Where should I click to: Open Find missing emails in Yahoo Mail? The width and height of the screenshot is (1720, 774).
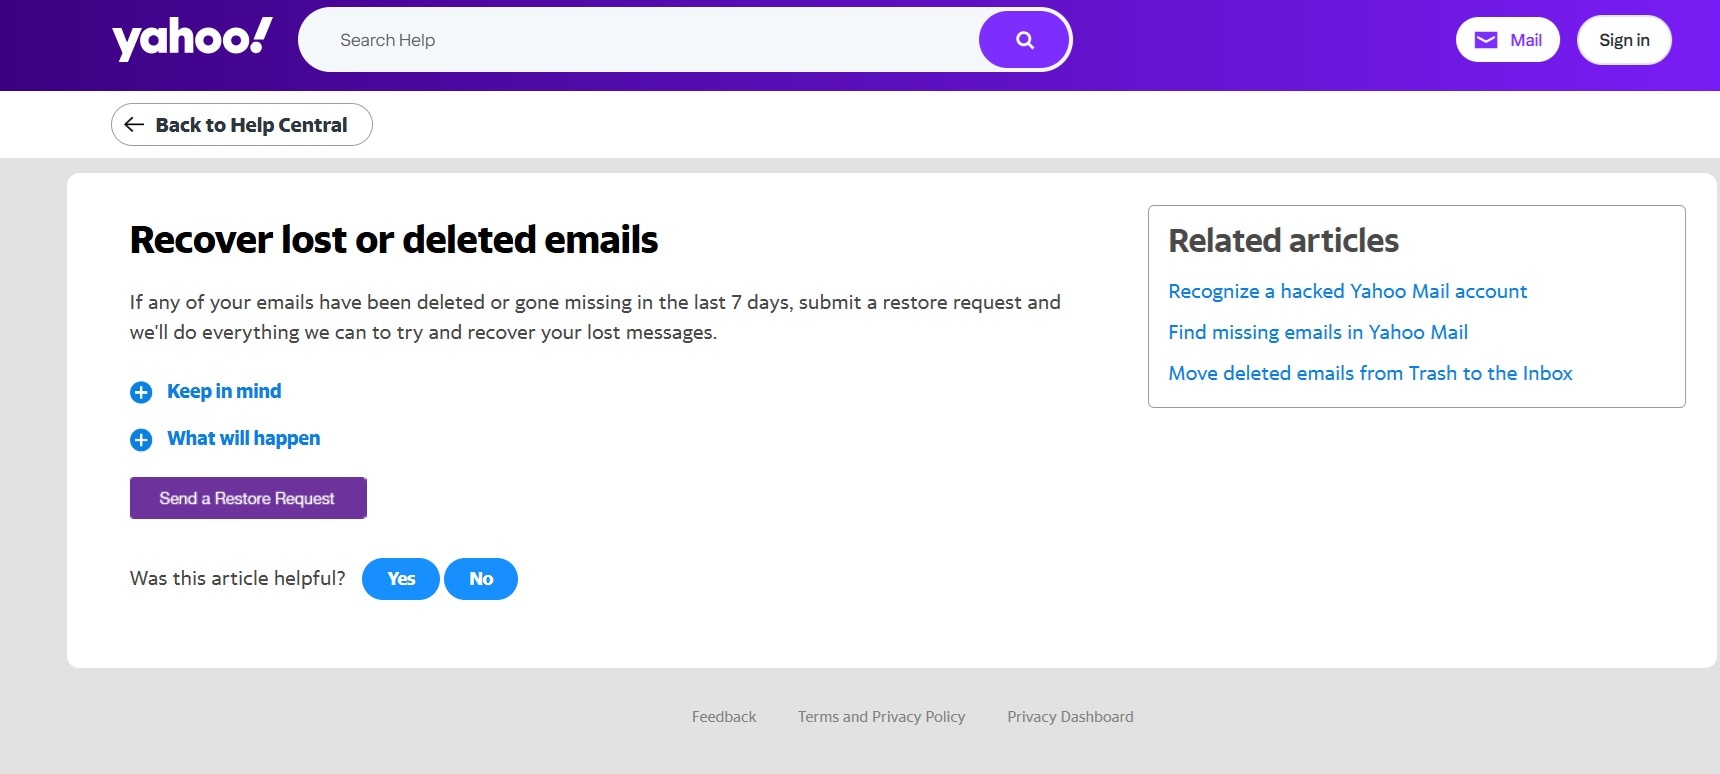(x=1318, y=332)
